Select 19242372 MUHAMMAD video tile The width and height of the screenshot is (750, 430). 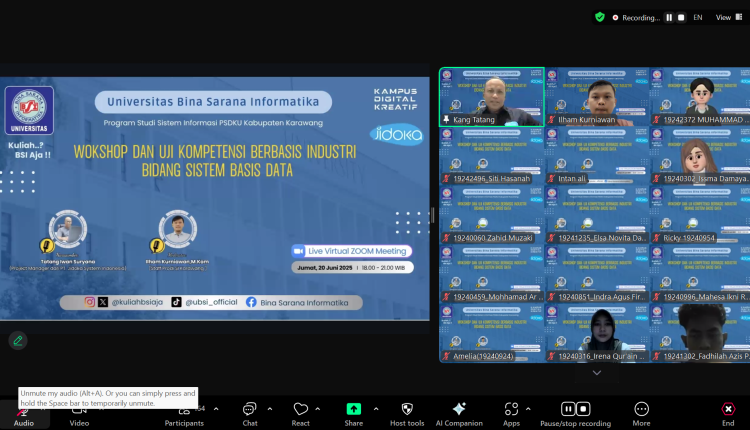(x=701, y=97)
